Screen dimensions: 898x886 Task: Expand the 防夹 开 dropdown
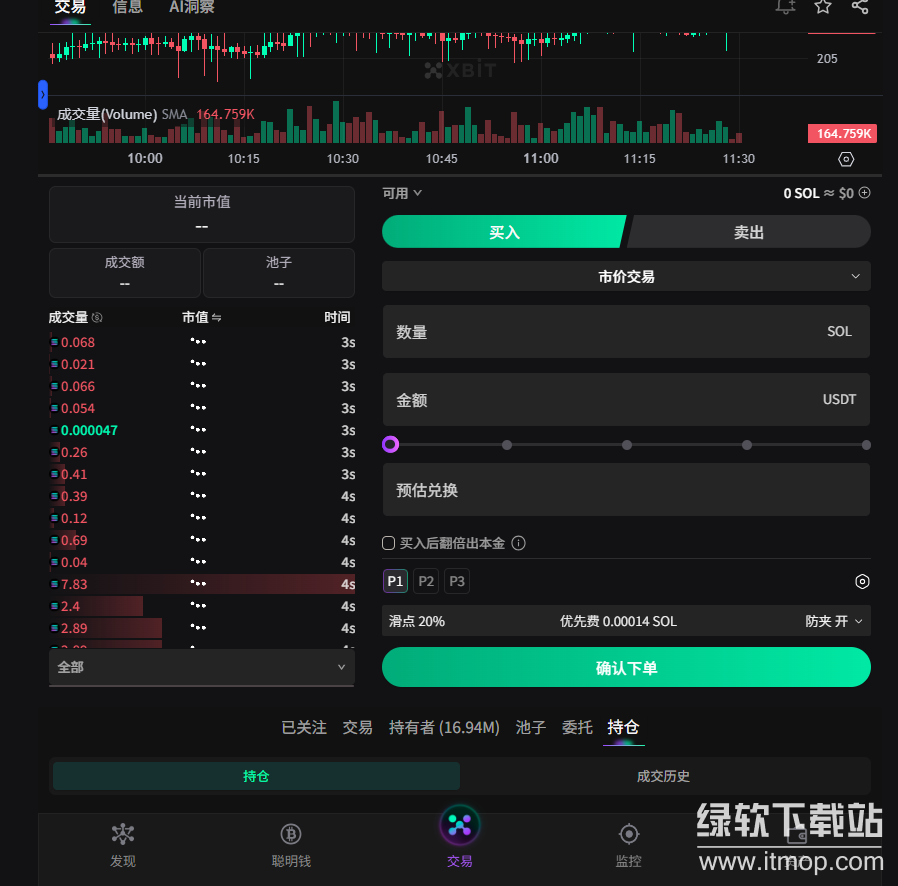point(836,621)
